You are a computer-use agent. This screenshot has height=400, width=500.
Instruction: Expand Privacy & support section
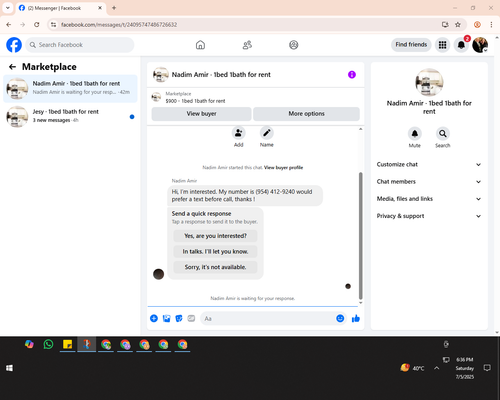point(429,216)
